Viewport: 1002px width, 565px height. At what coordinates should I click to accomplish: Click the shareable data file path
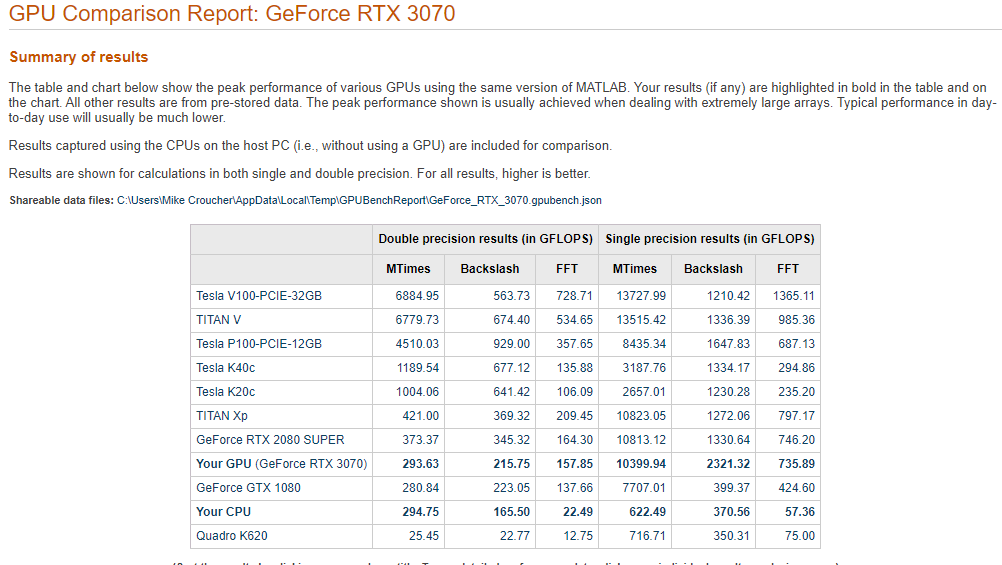[359, 200]
